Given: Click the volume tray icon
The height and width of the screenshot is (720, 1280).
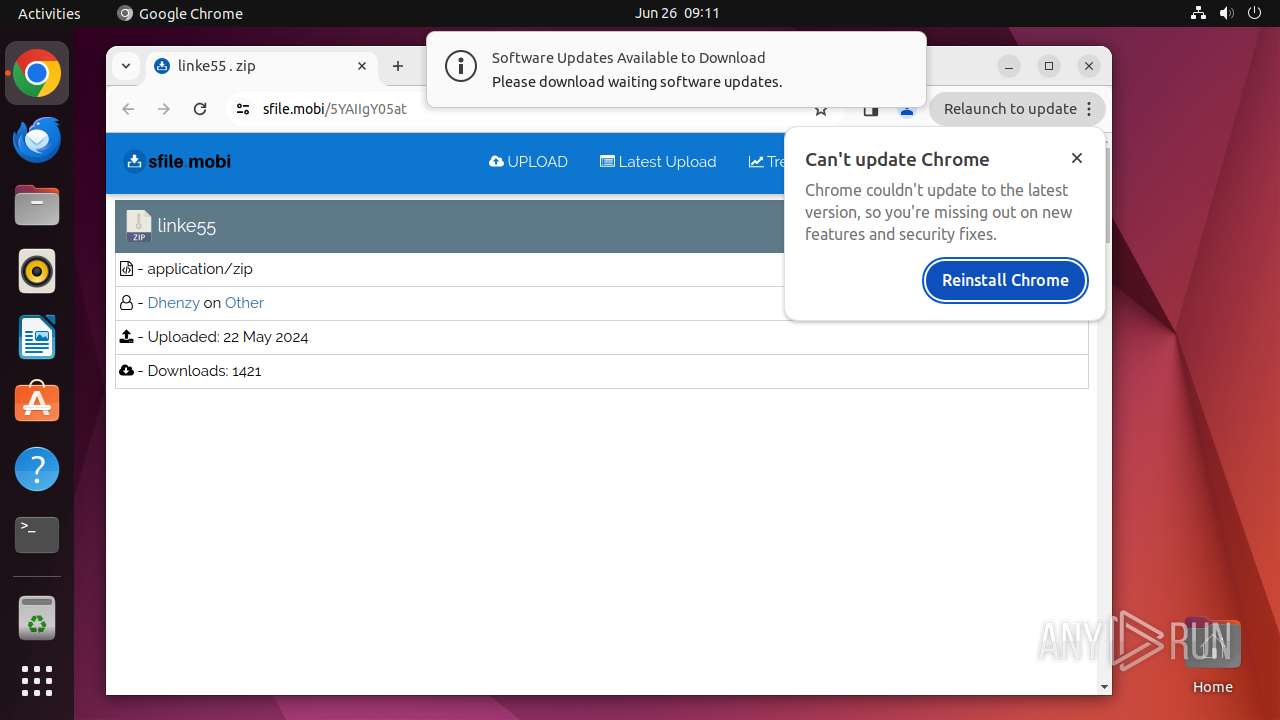Looking at the screenshot, I should tap(1226, 13).
